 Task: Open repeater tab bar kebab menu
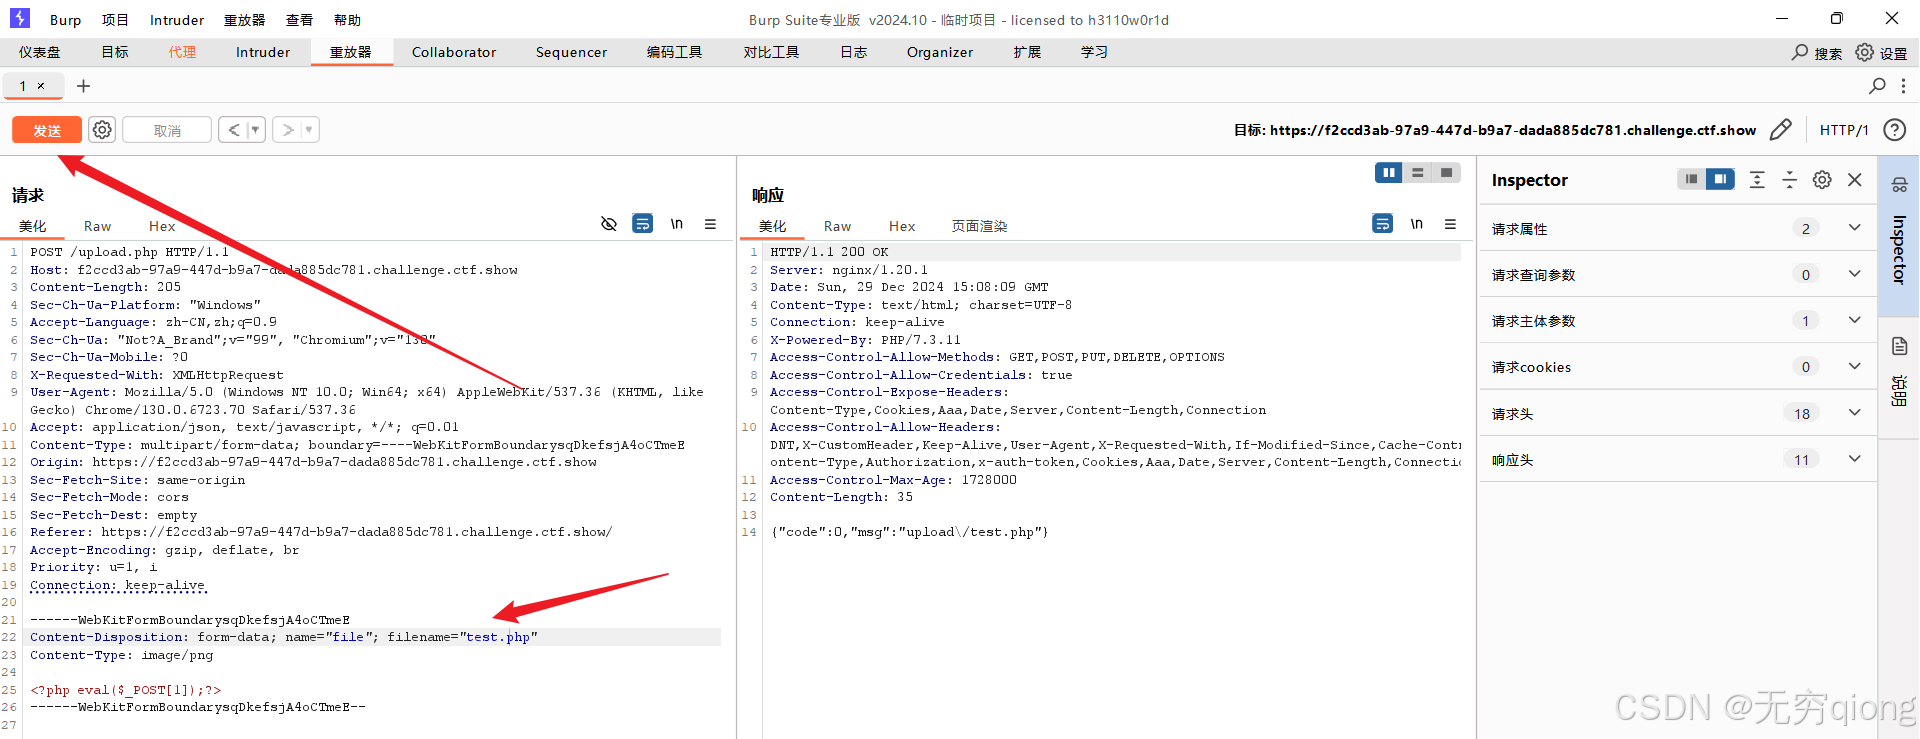pyautogui.click(x=1903, y=86)
